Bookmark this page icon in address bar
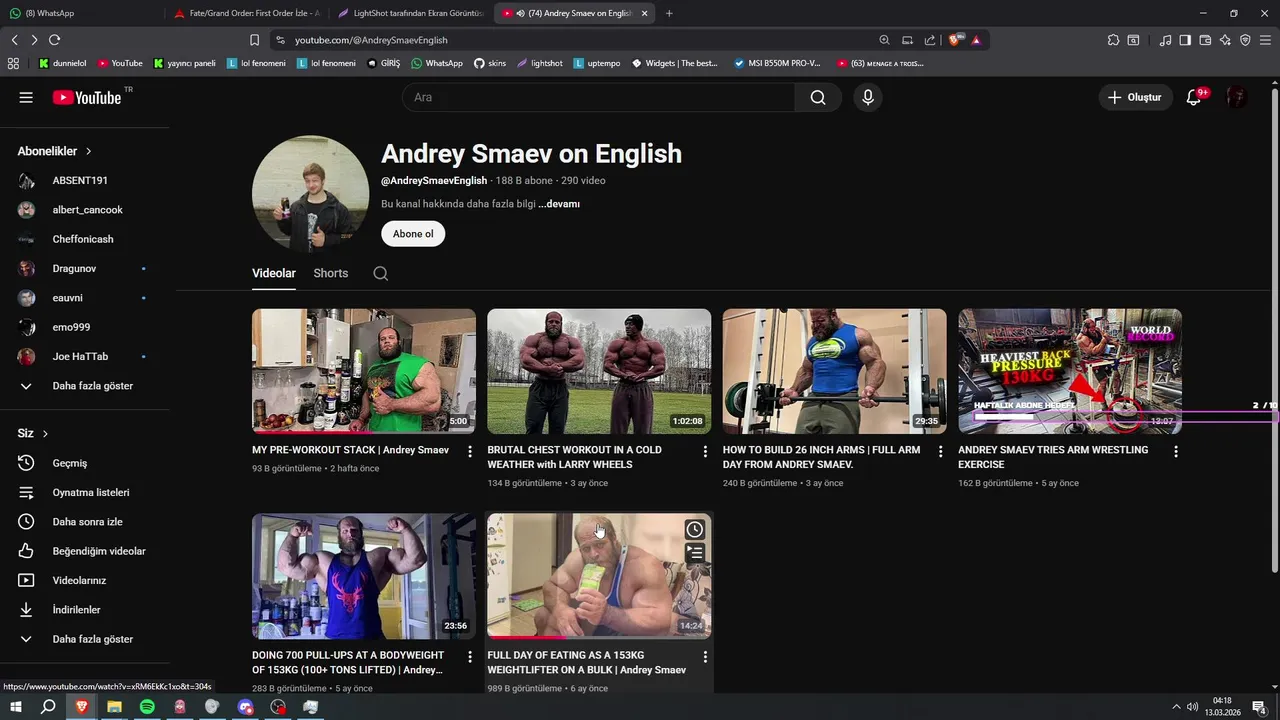The width and height of the screenshot is (1280, 720). click(254, 40)
